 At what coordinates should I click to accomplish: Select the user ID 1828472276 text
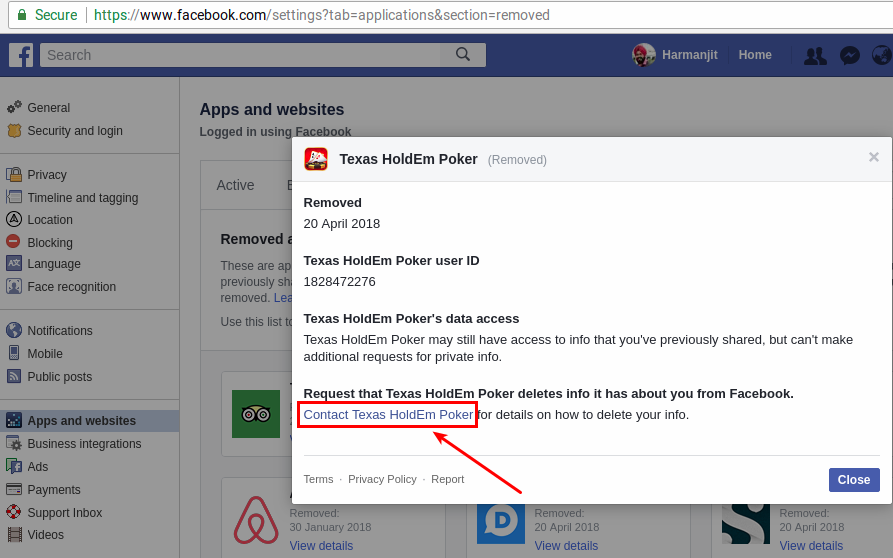339,281
